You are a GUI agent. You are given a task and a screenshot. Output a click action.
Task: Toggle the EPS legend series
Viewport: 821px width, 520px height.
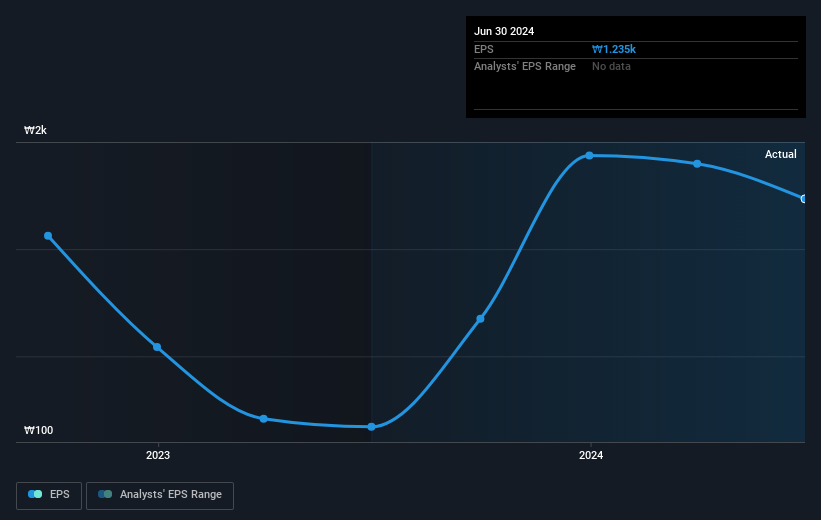click(x=49, y=495)
